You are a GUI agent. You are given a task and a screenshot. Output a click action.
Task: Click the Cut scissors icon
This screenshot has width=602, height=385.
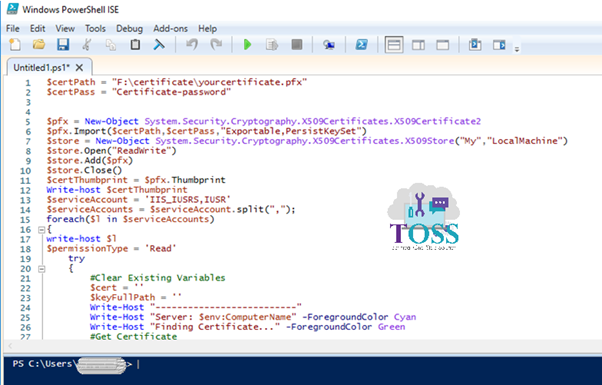pyautogui.click(x=87, y=45)
